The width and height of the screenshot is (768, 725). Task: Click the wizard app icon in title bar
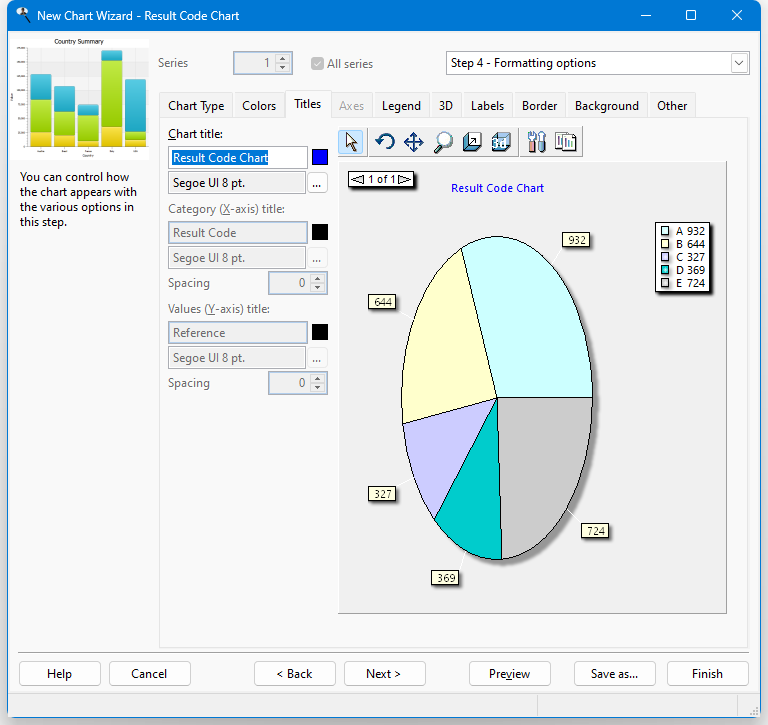click(x=23, y=15)
